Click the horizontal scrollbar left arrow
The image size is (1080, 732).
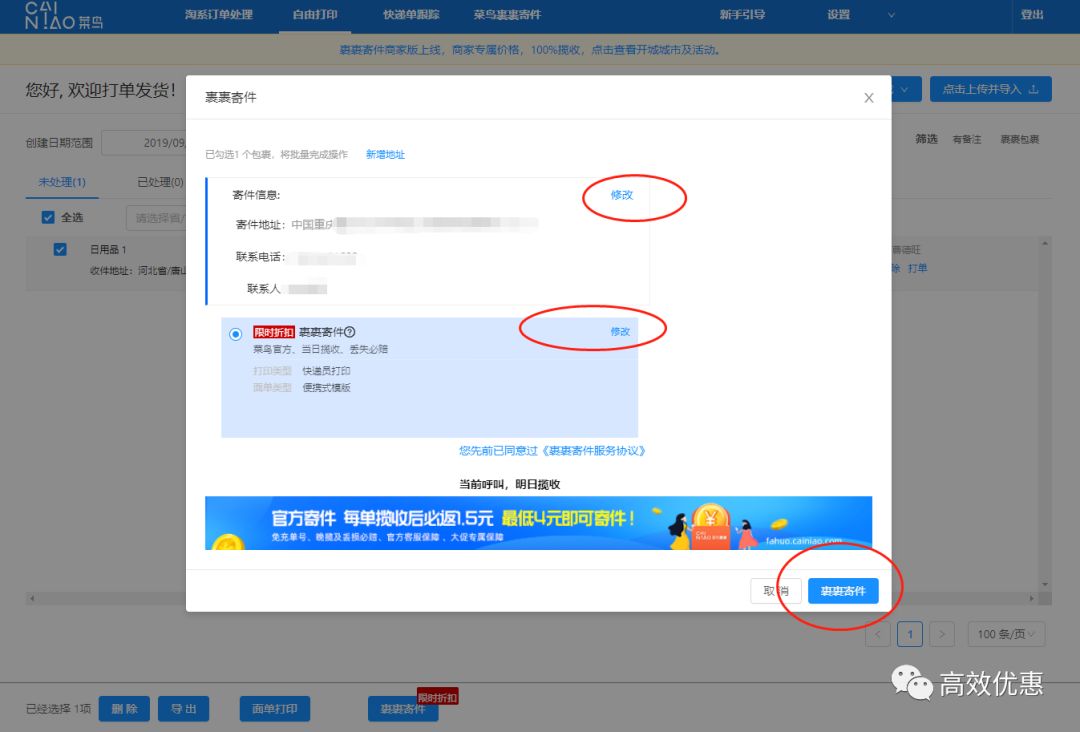[32, 598]
